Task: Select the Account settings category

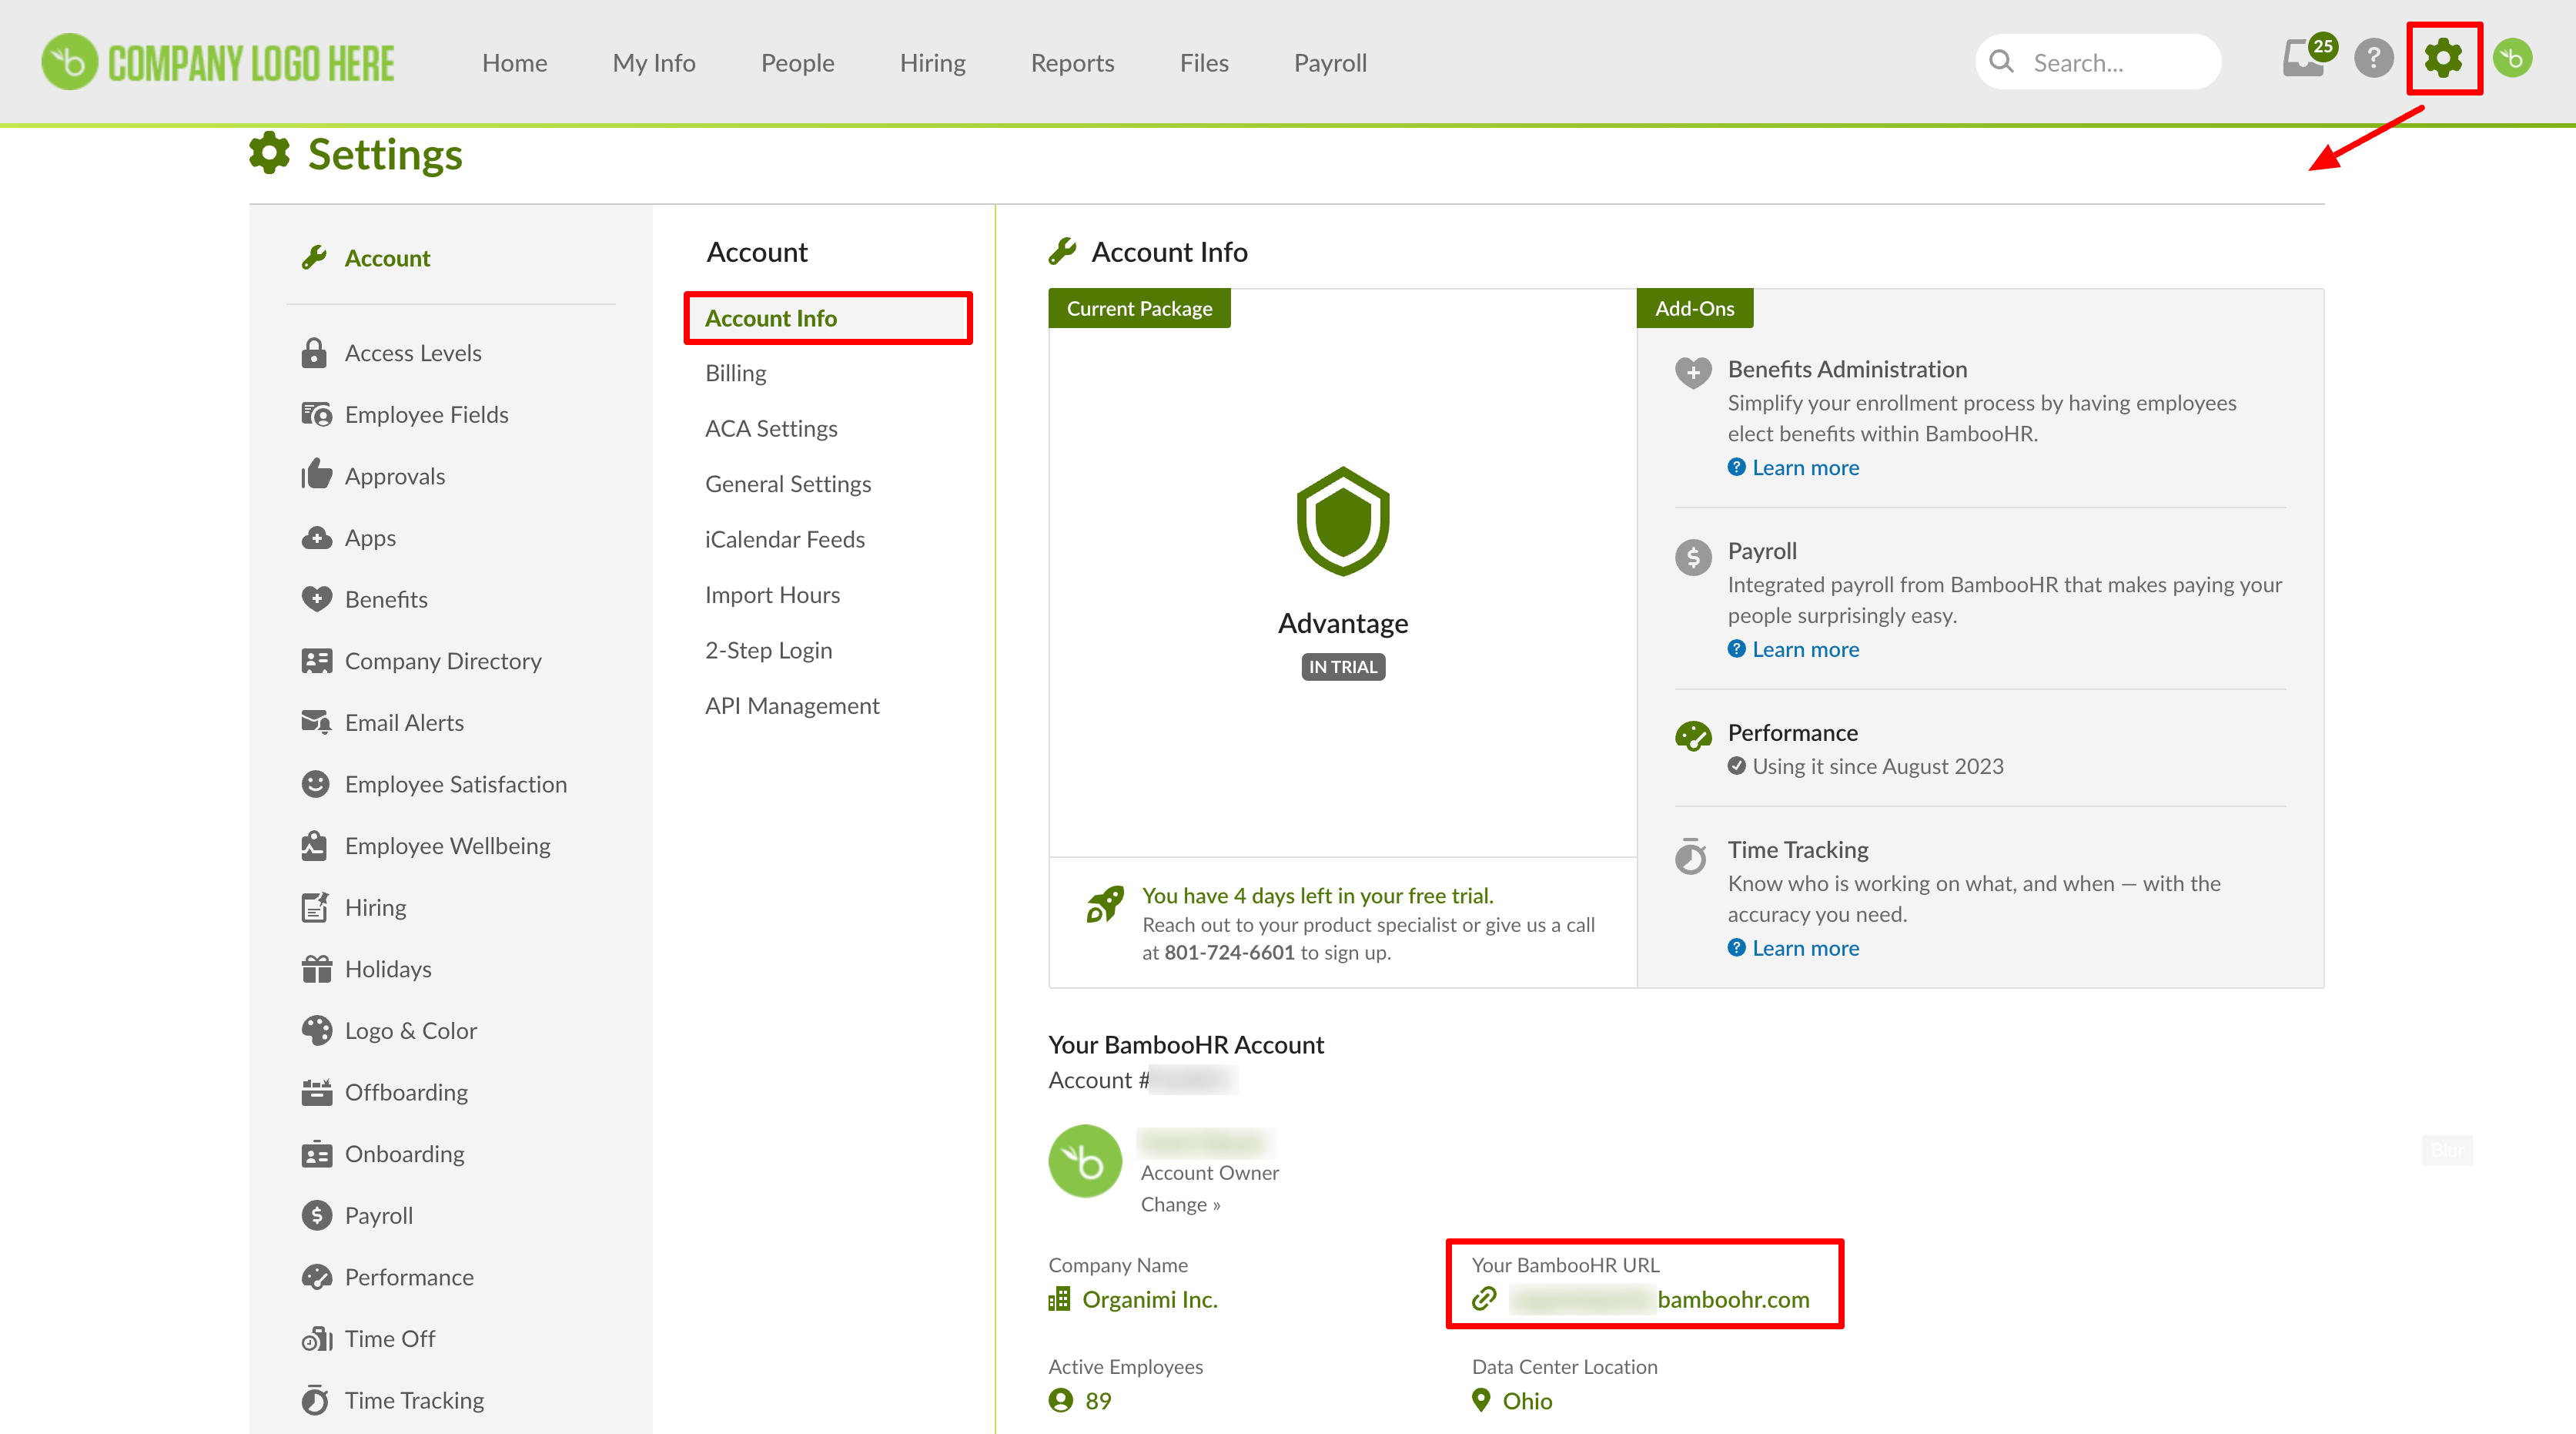Action: (387, 258)
